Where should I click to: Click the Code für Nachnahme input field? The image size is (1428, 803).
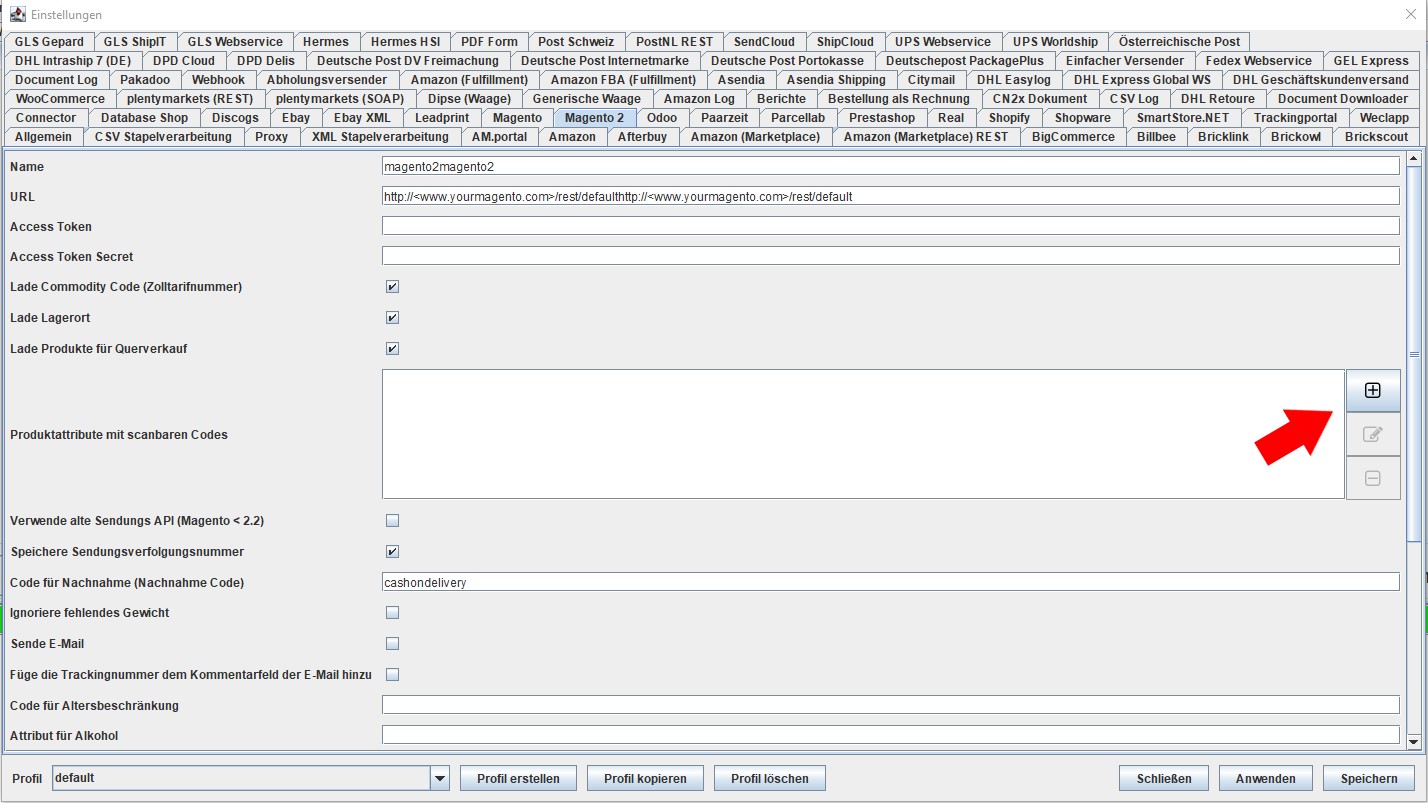point(890,582)
